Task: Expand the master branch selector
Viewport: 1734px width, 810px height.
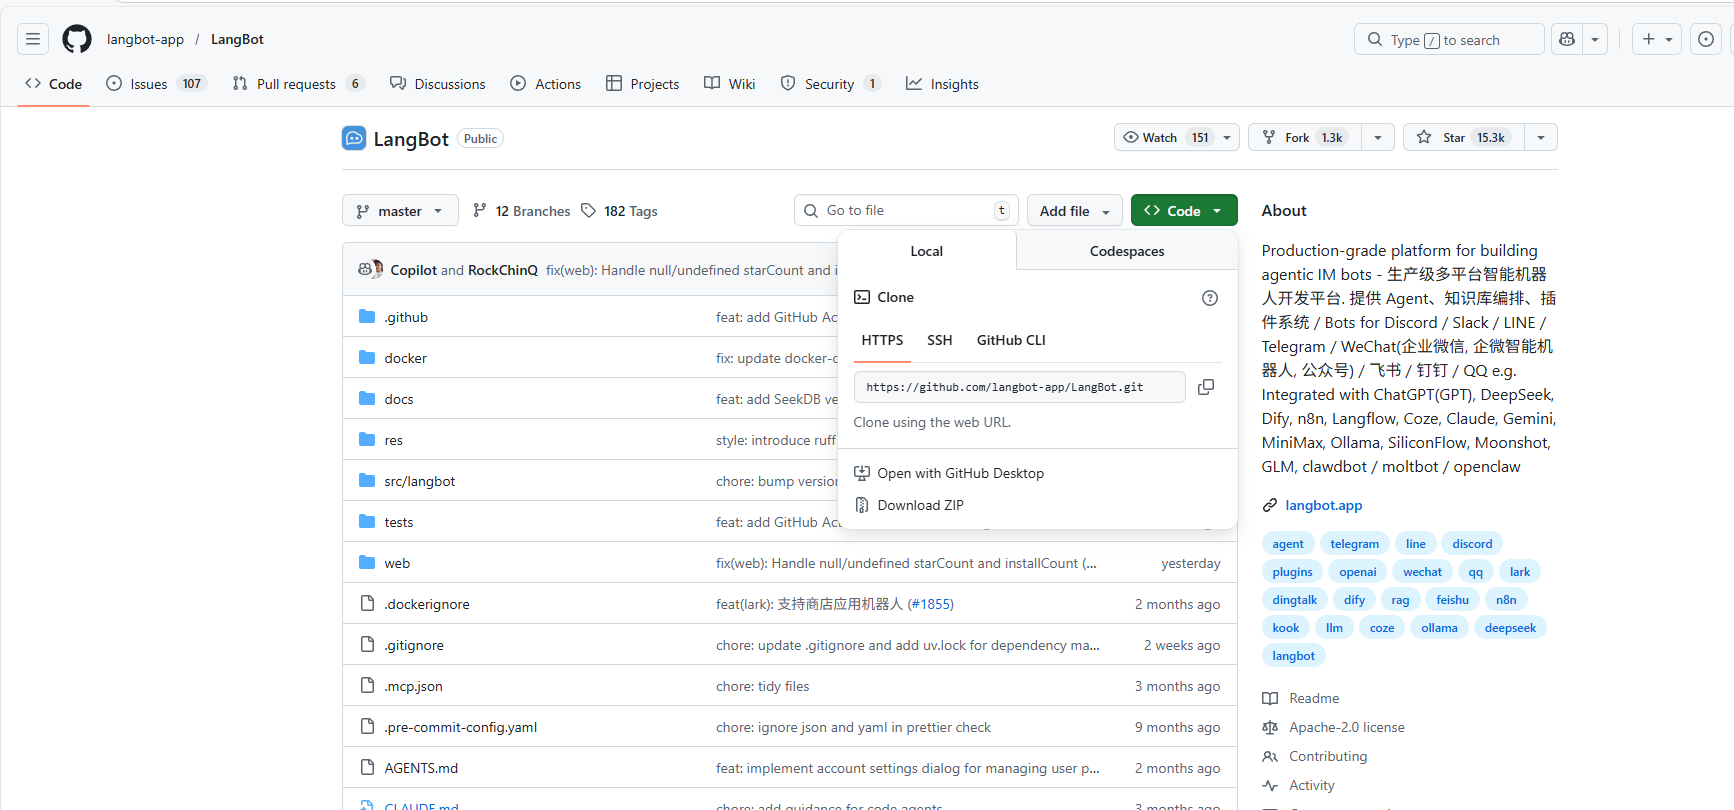Action: pos(400,210)
